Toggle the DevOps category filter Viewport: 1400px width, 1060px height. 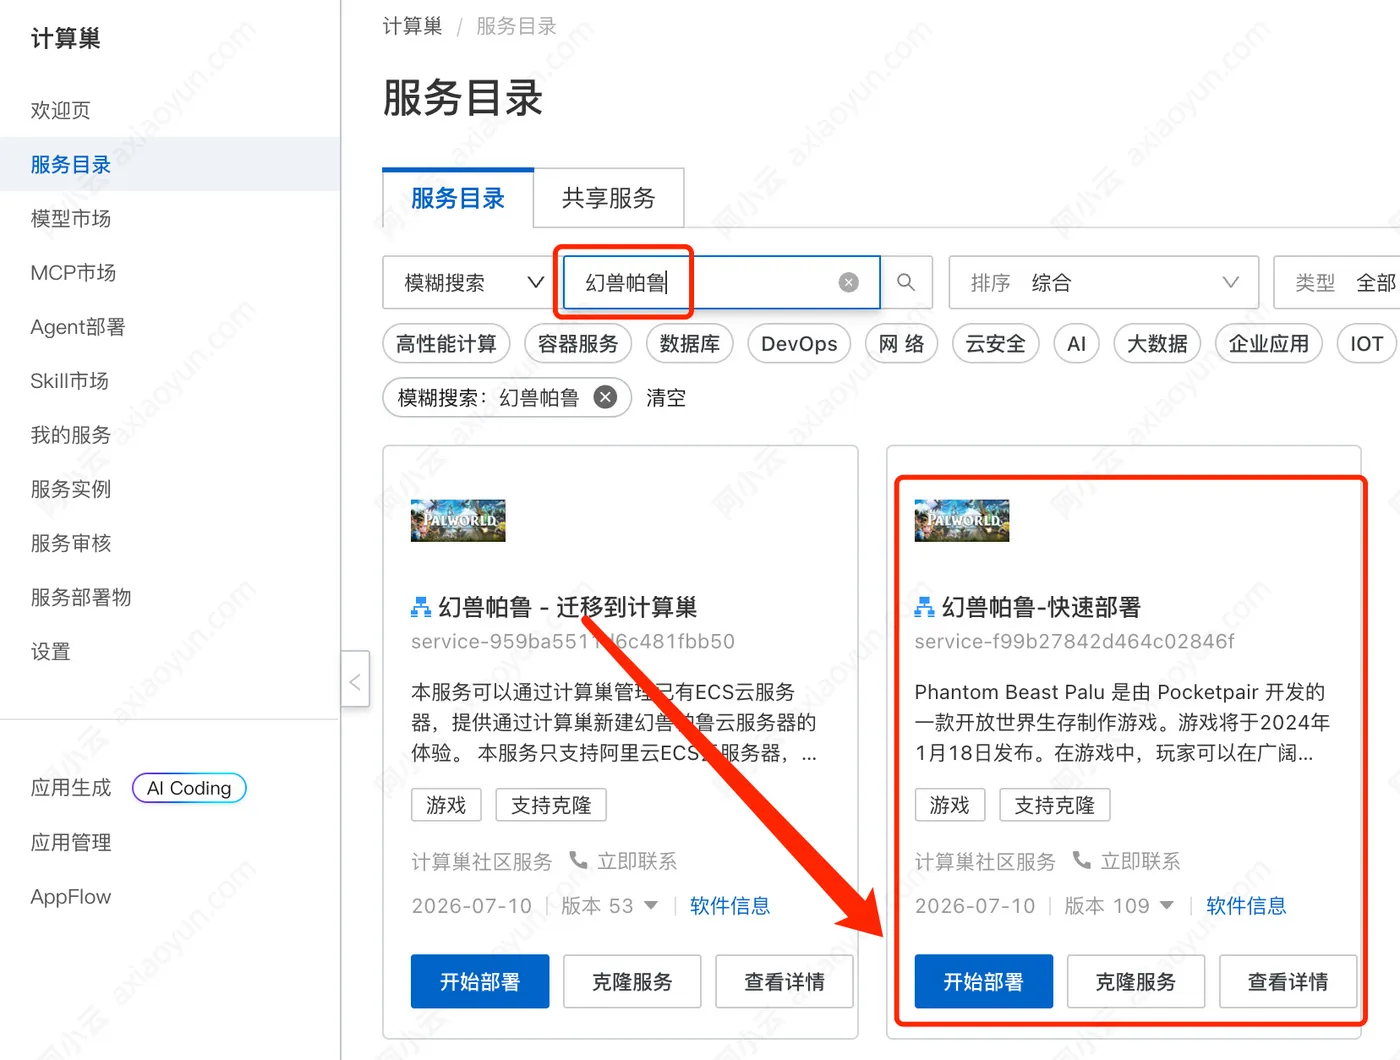point(799,344)
